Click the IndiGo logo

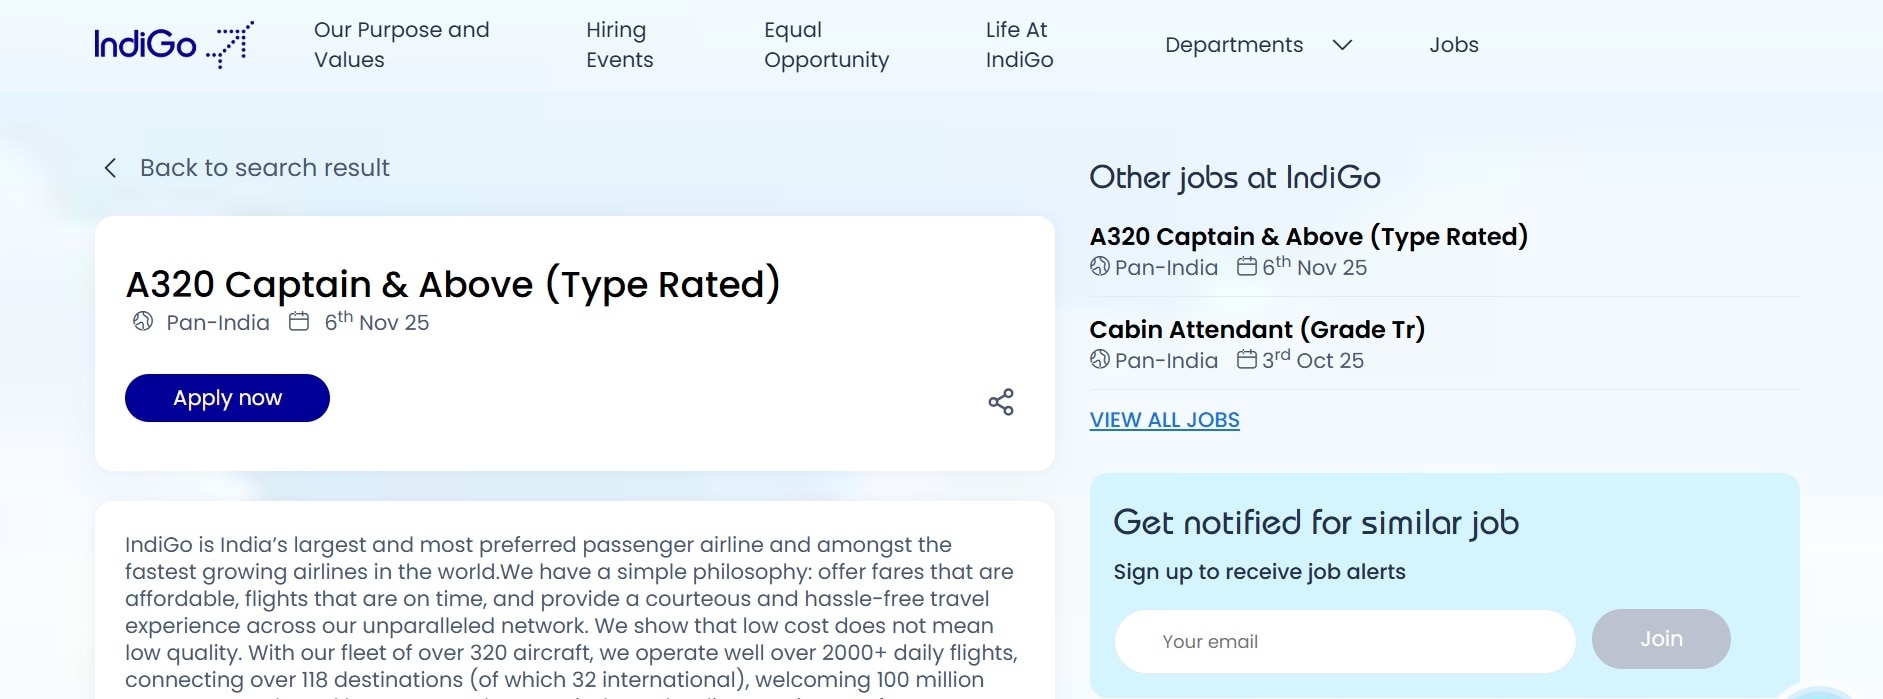point(174,45)
